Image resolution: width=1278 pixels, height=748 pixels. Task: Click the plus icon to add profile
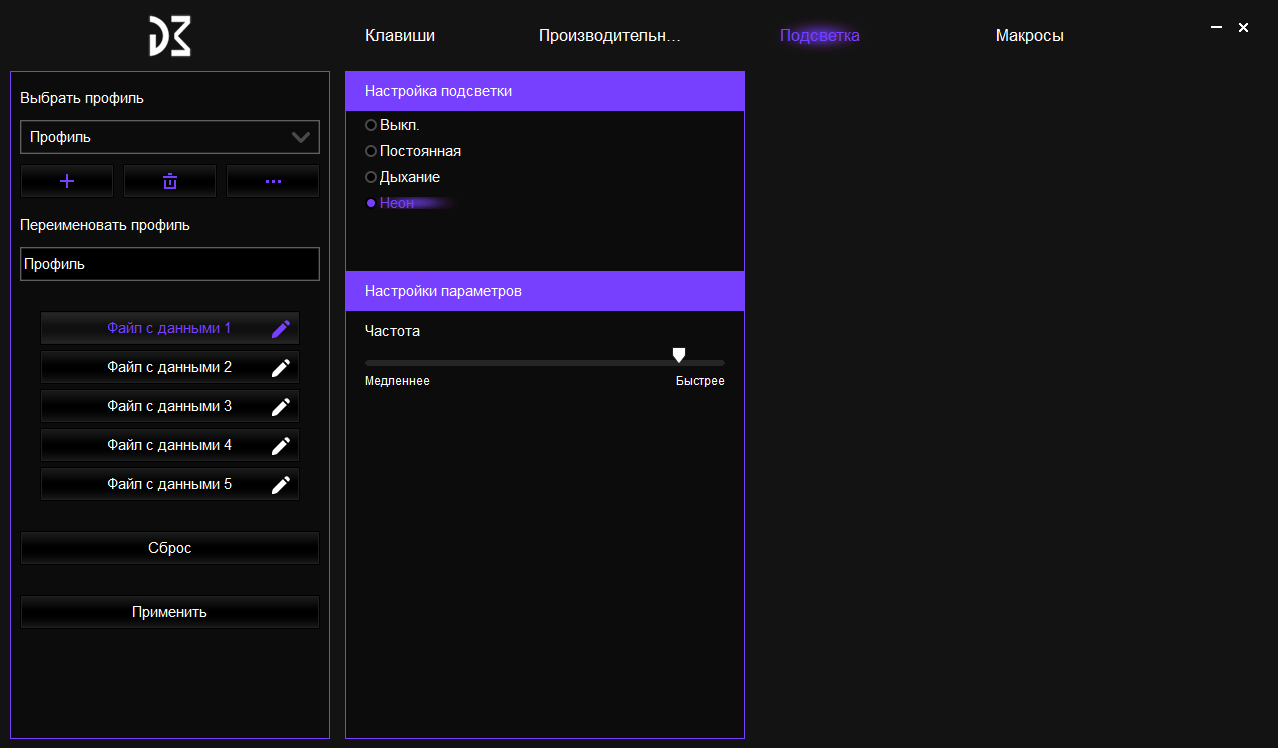tap(67, 181)
